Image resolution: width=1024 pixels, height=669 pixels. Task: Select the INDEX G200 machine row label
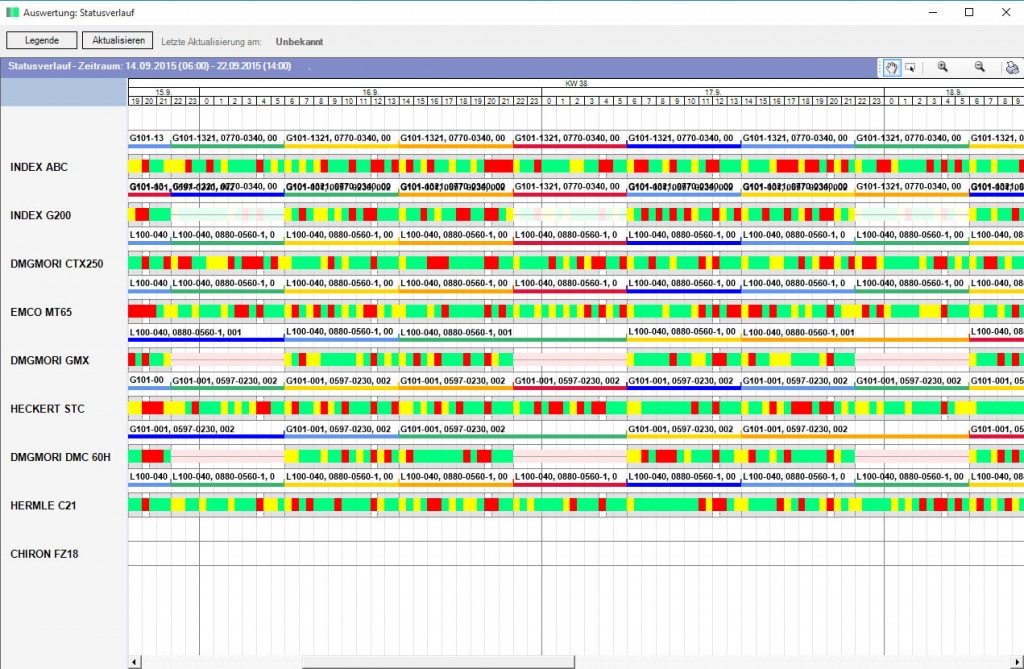(40, 215)
